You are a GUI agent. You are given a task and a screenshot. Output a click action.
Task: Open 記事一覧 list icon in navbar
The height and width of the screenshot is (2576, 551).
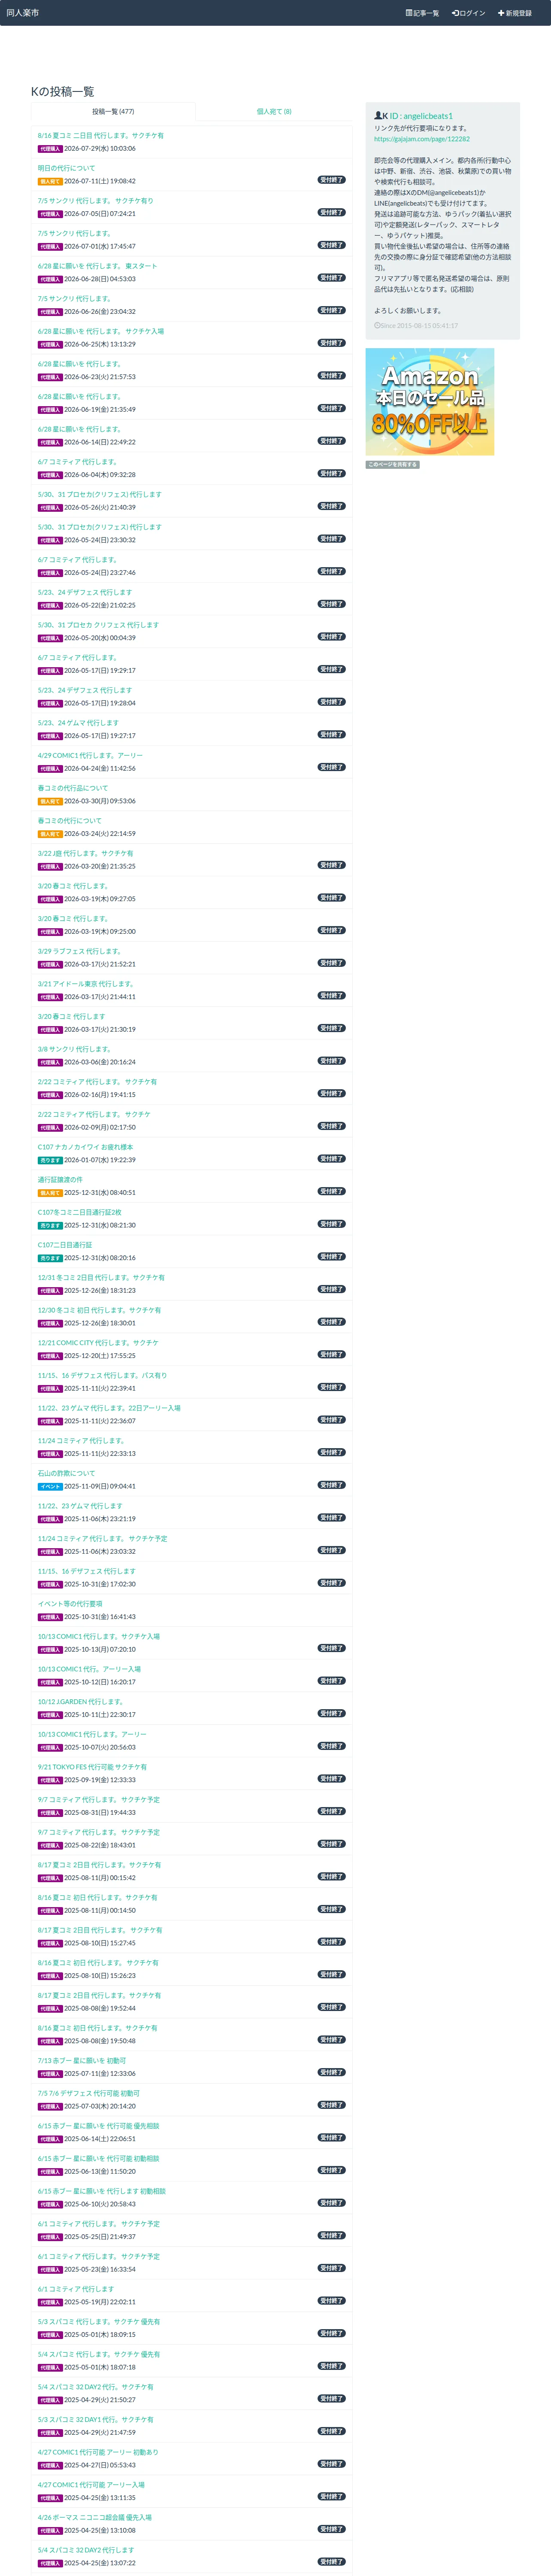409,13
